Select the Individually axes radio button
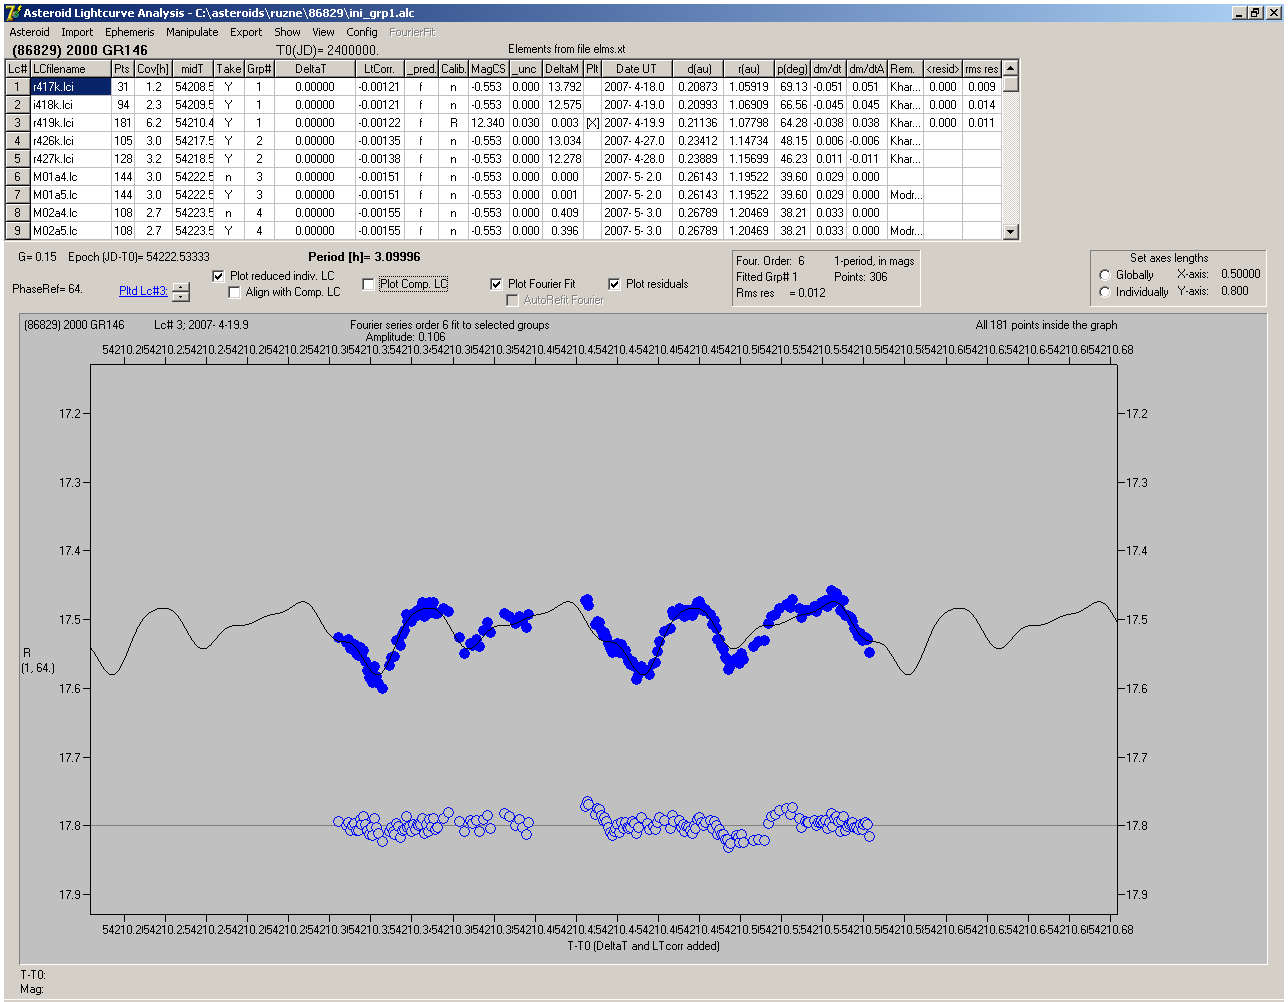The image size is (1288, 1002). 1105,292
